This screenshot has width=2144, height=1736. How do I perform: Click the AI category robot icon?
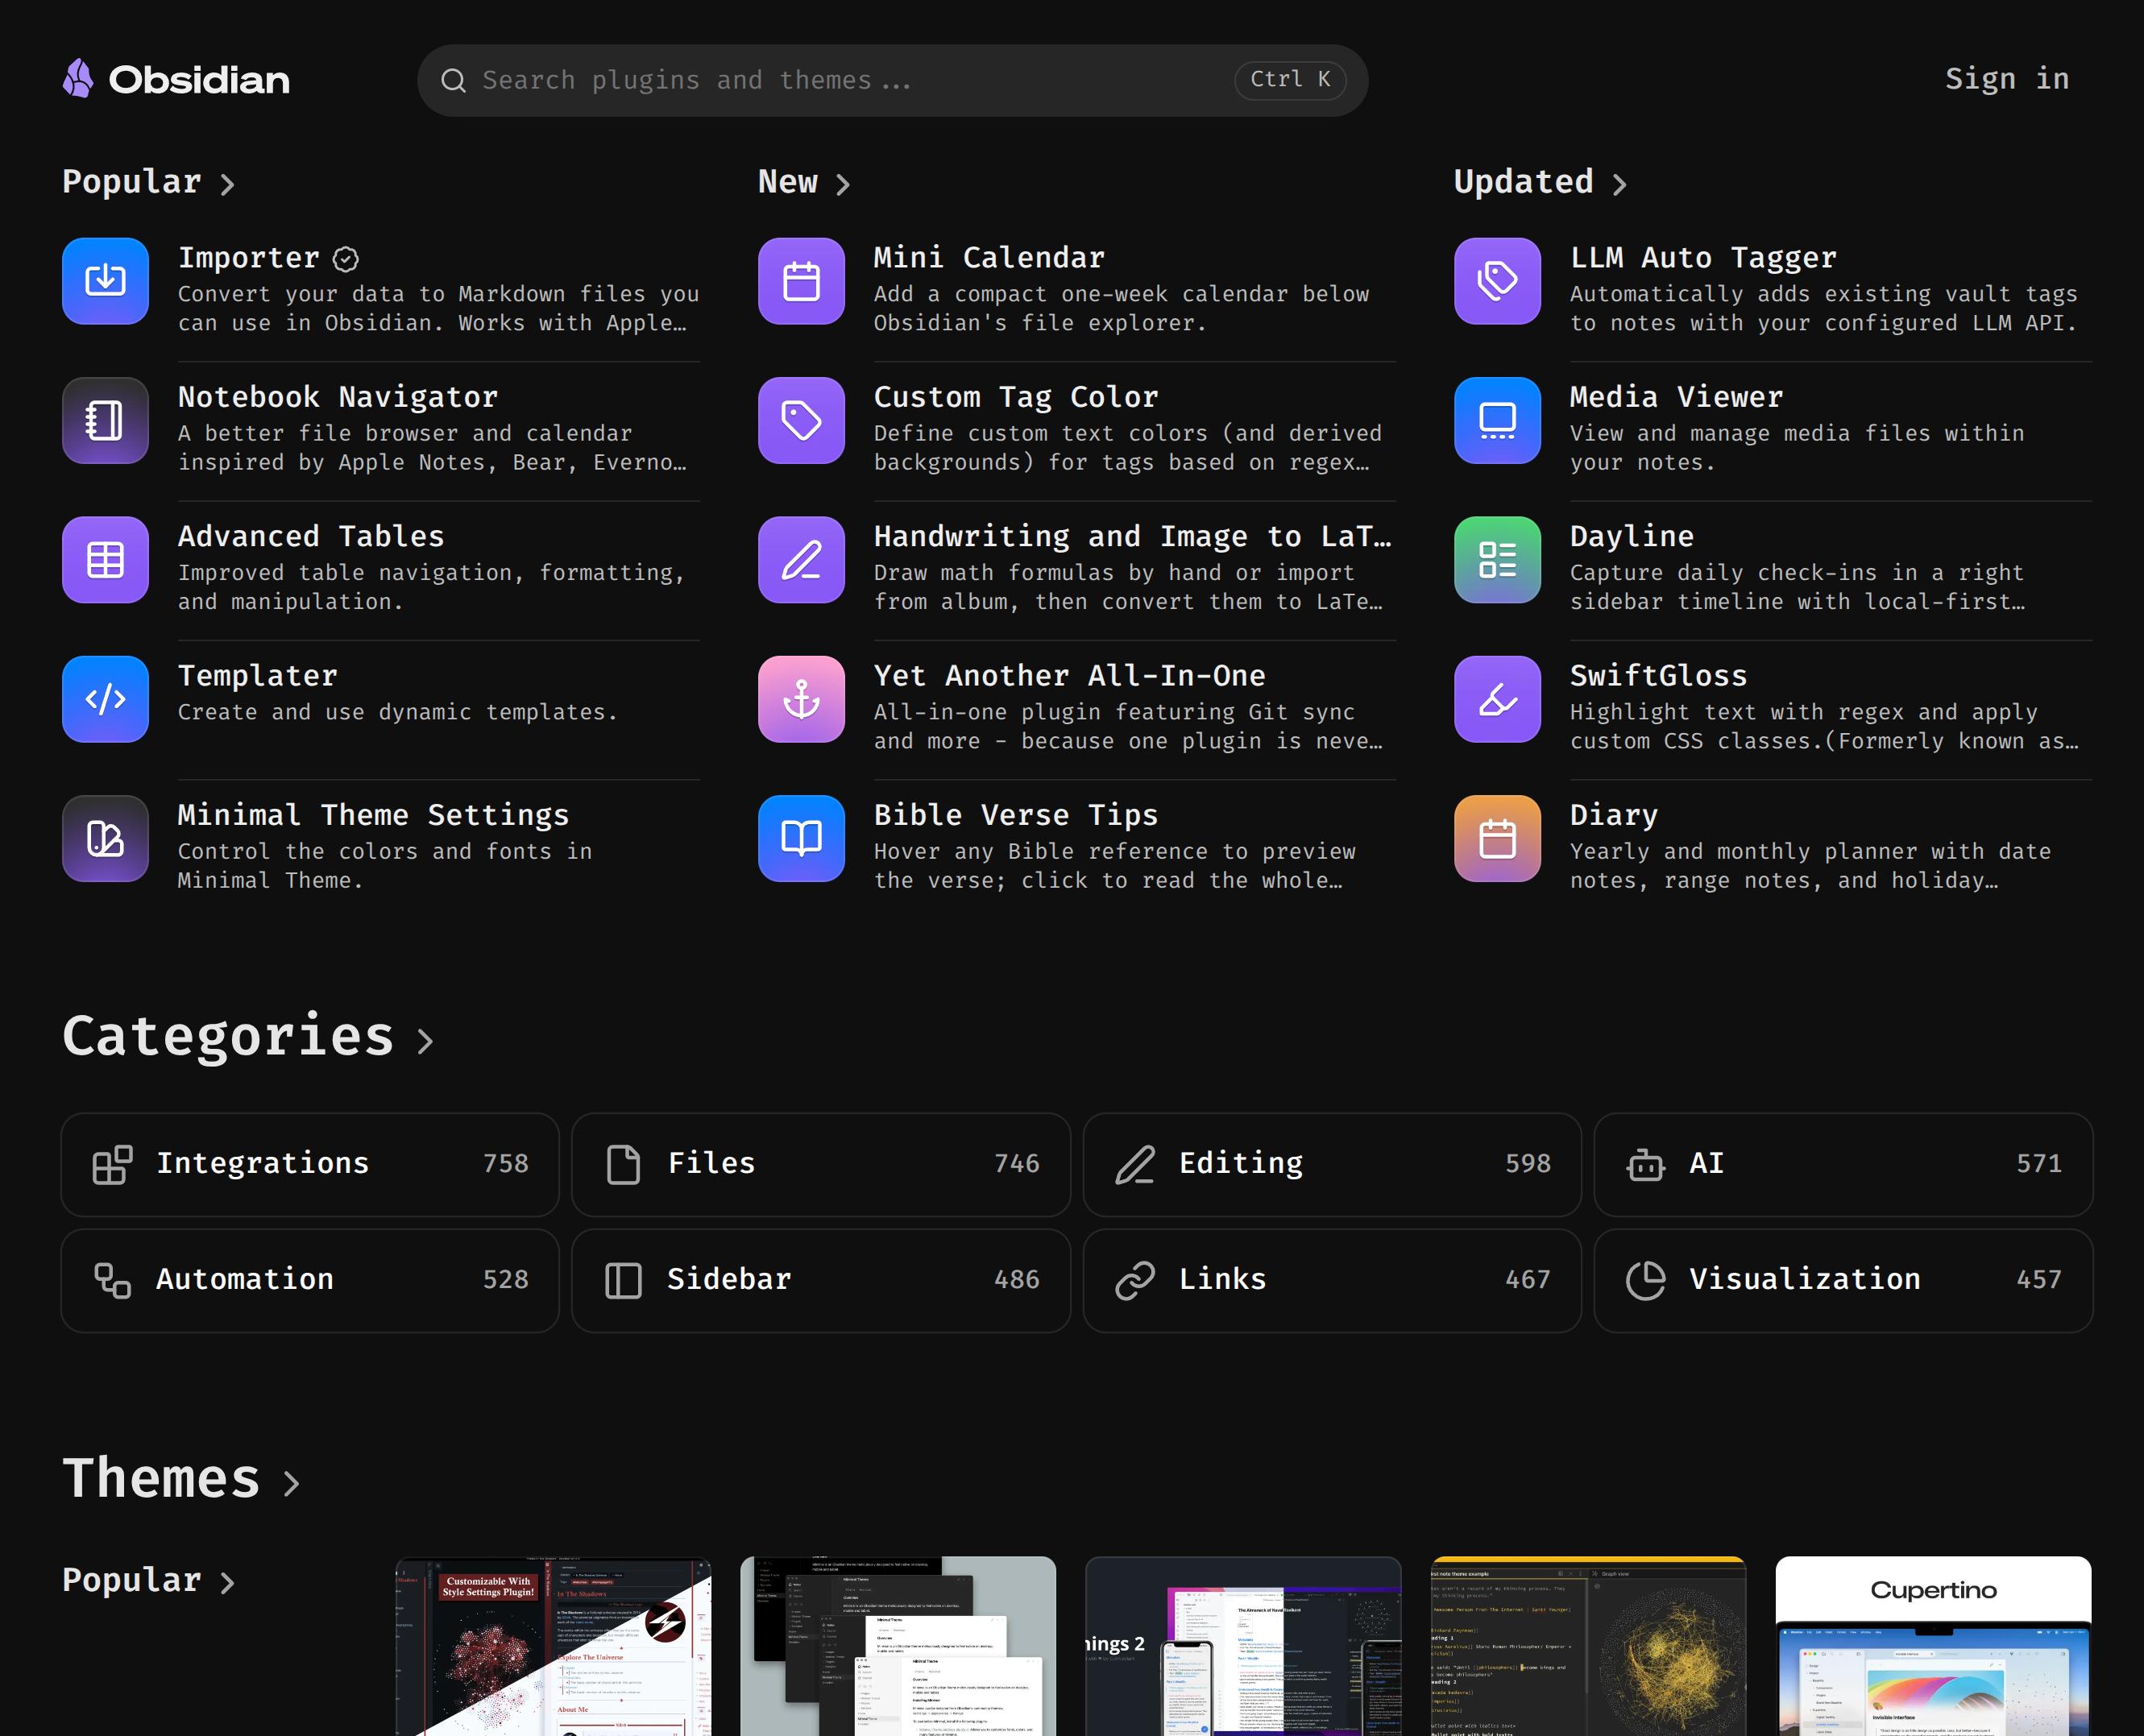[1645, 1165]
